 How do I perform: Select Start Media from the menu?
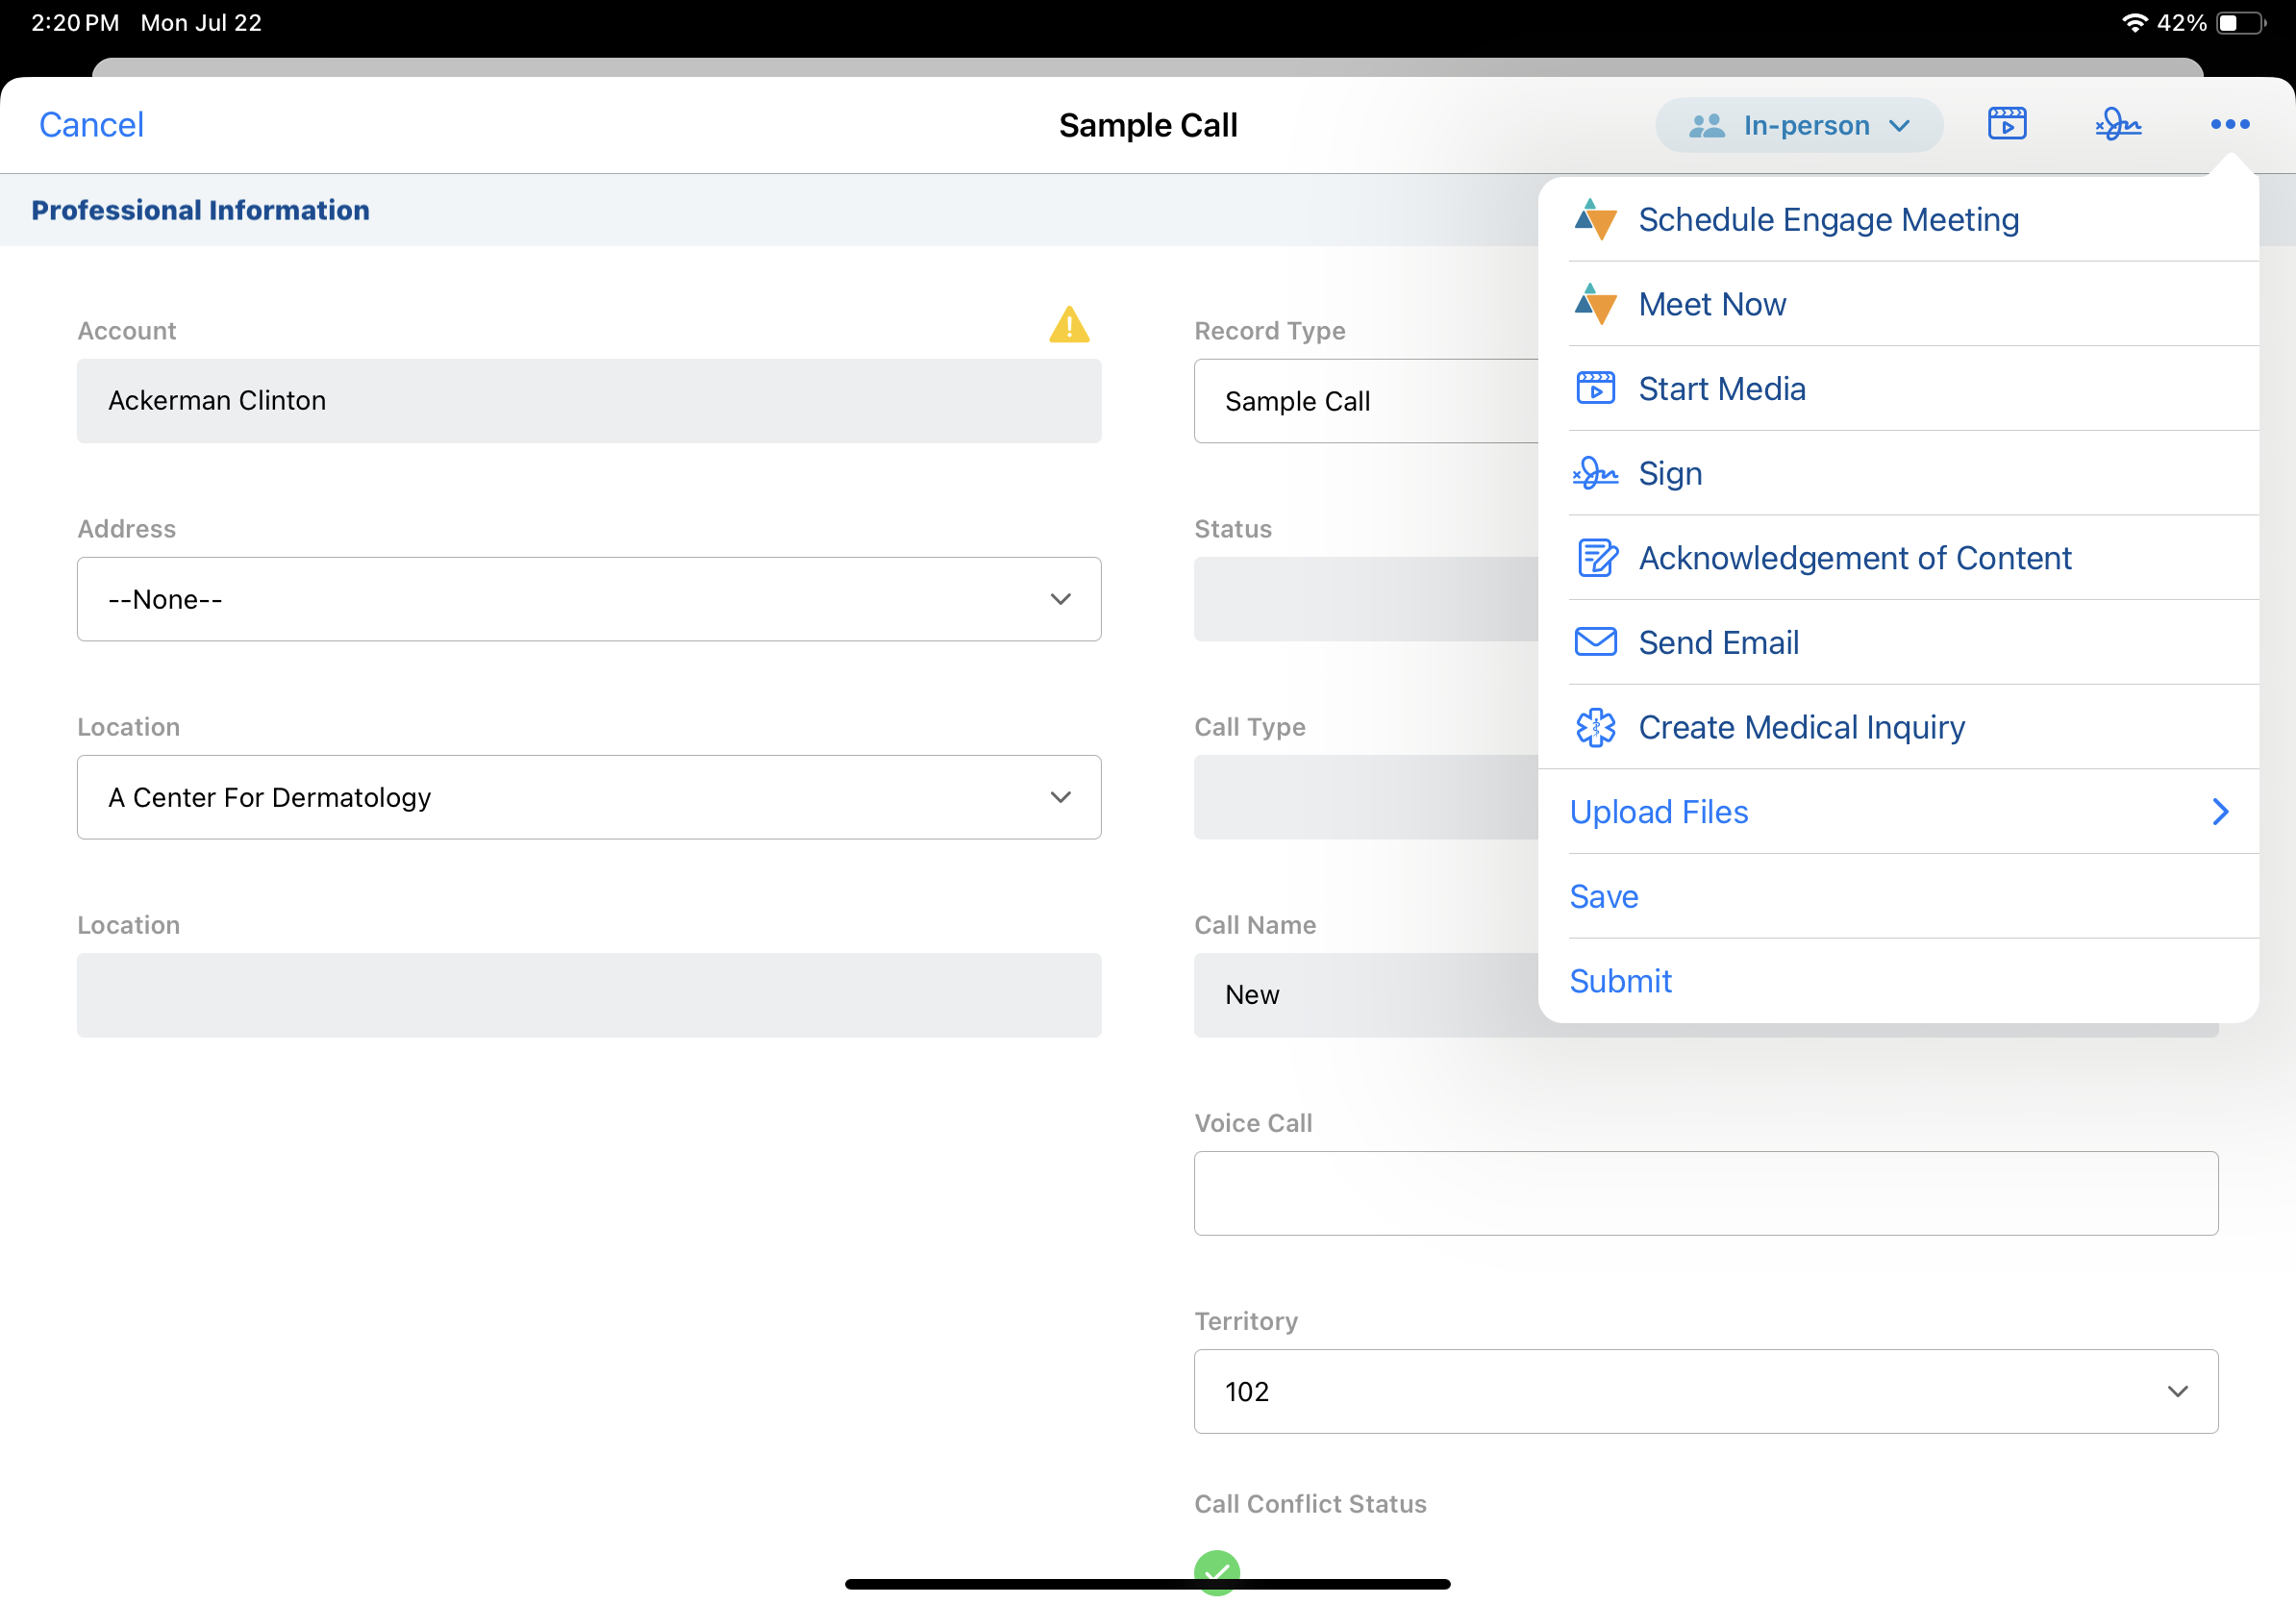coord(1721,389)
